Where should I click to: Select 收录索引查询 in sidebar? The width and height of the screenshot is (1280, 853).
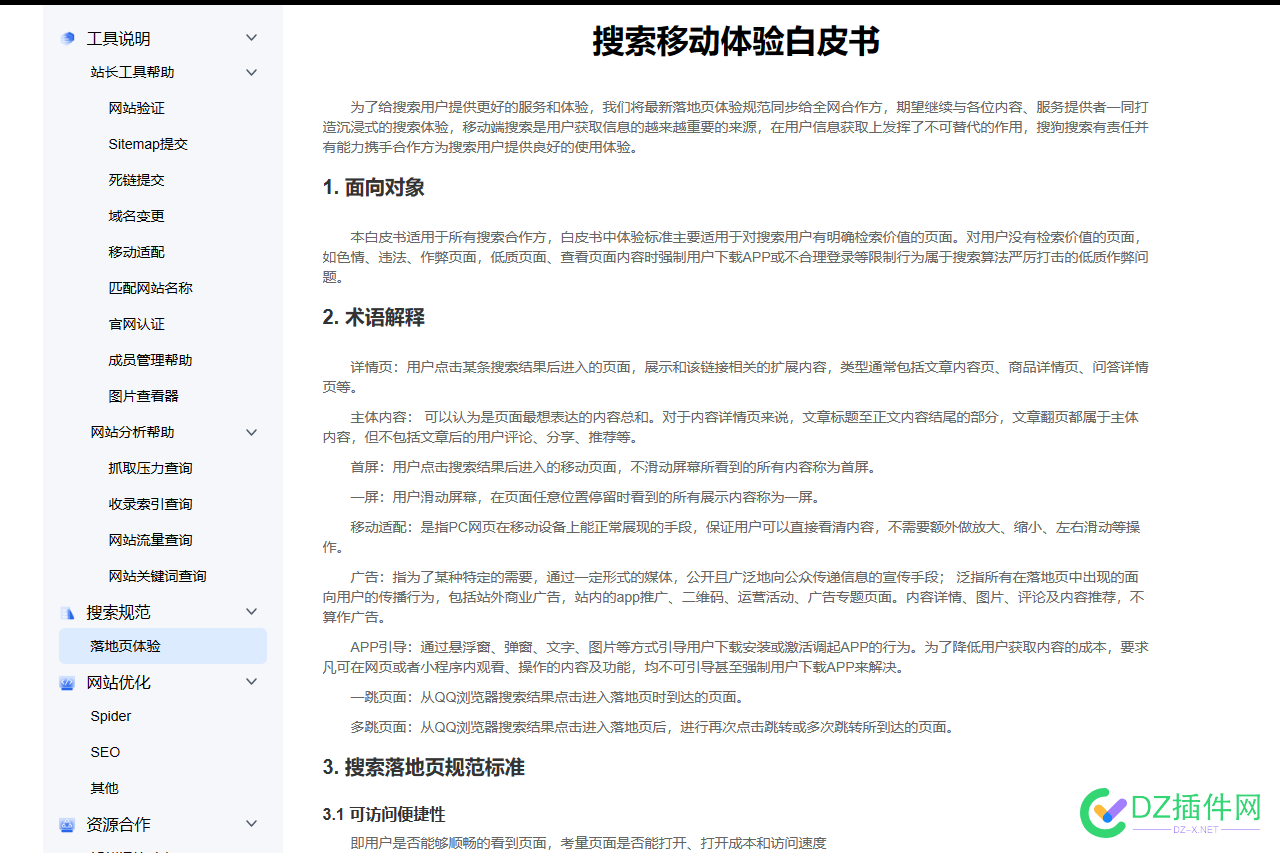[150, 504]
